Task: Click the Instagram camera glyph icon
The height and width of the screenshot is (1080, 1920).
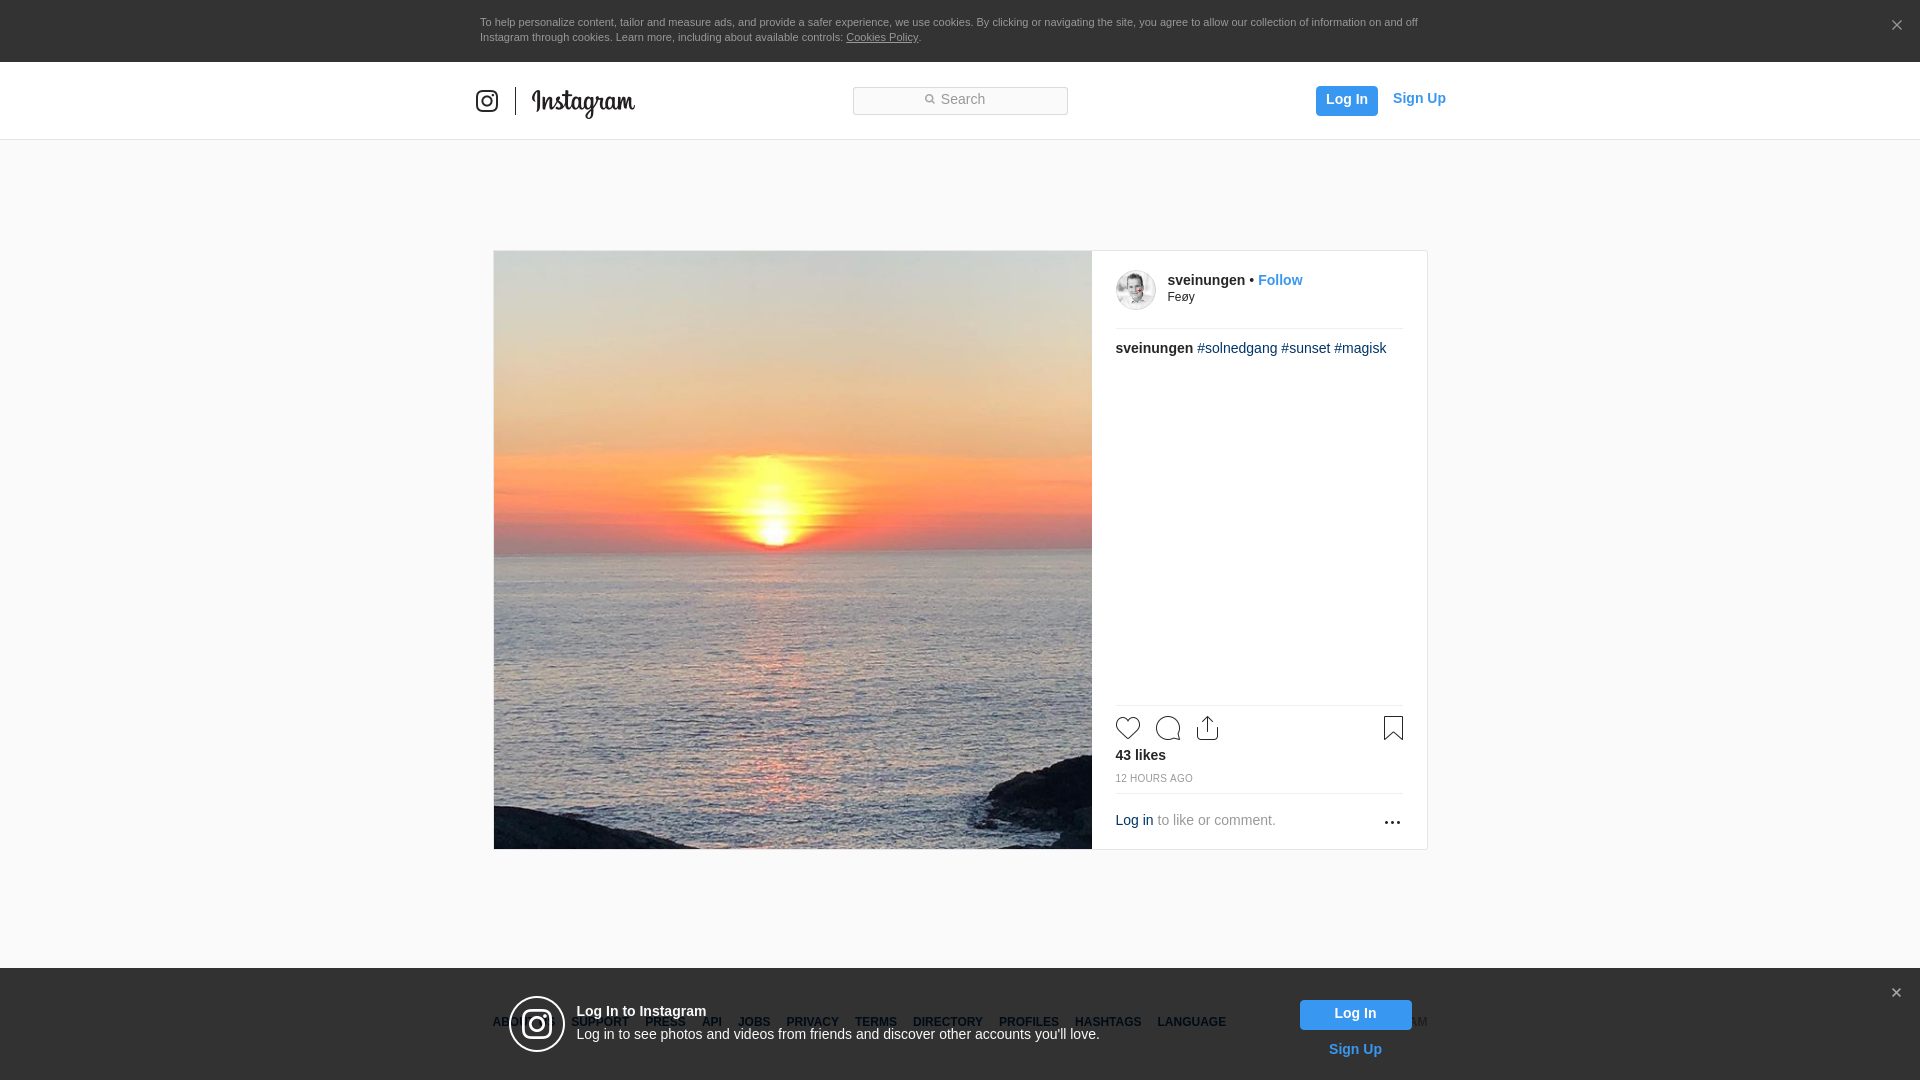Action: click(x=487, y=101)
